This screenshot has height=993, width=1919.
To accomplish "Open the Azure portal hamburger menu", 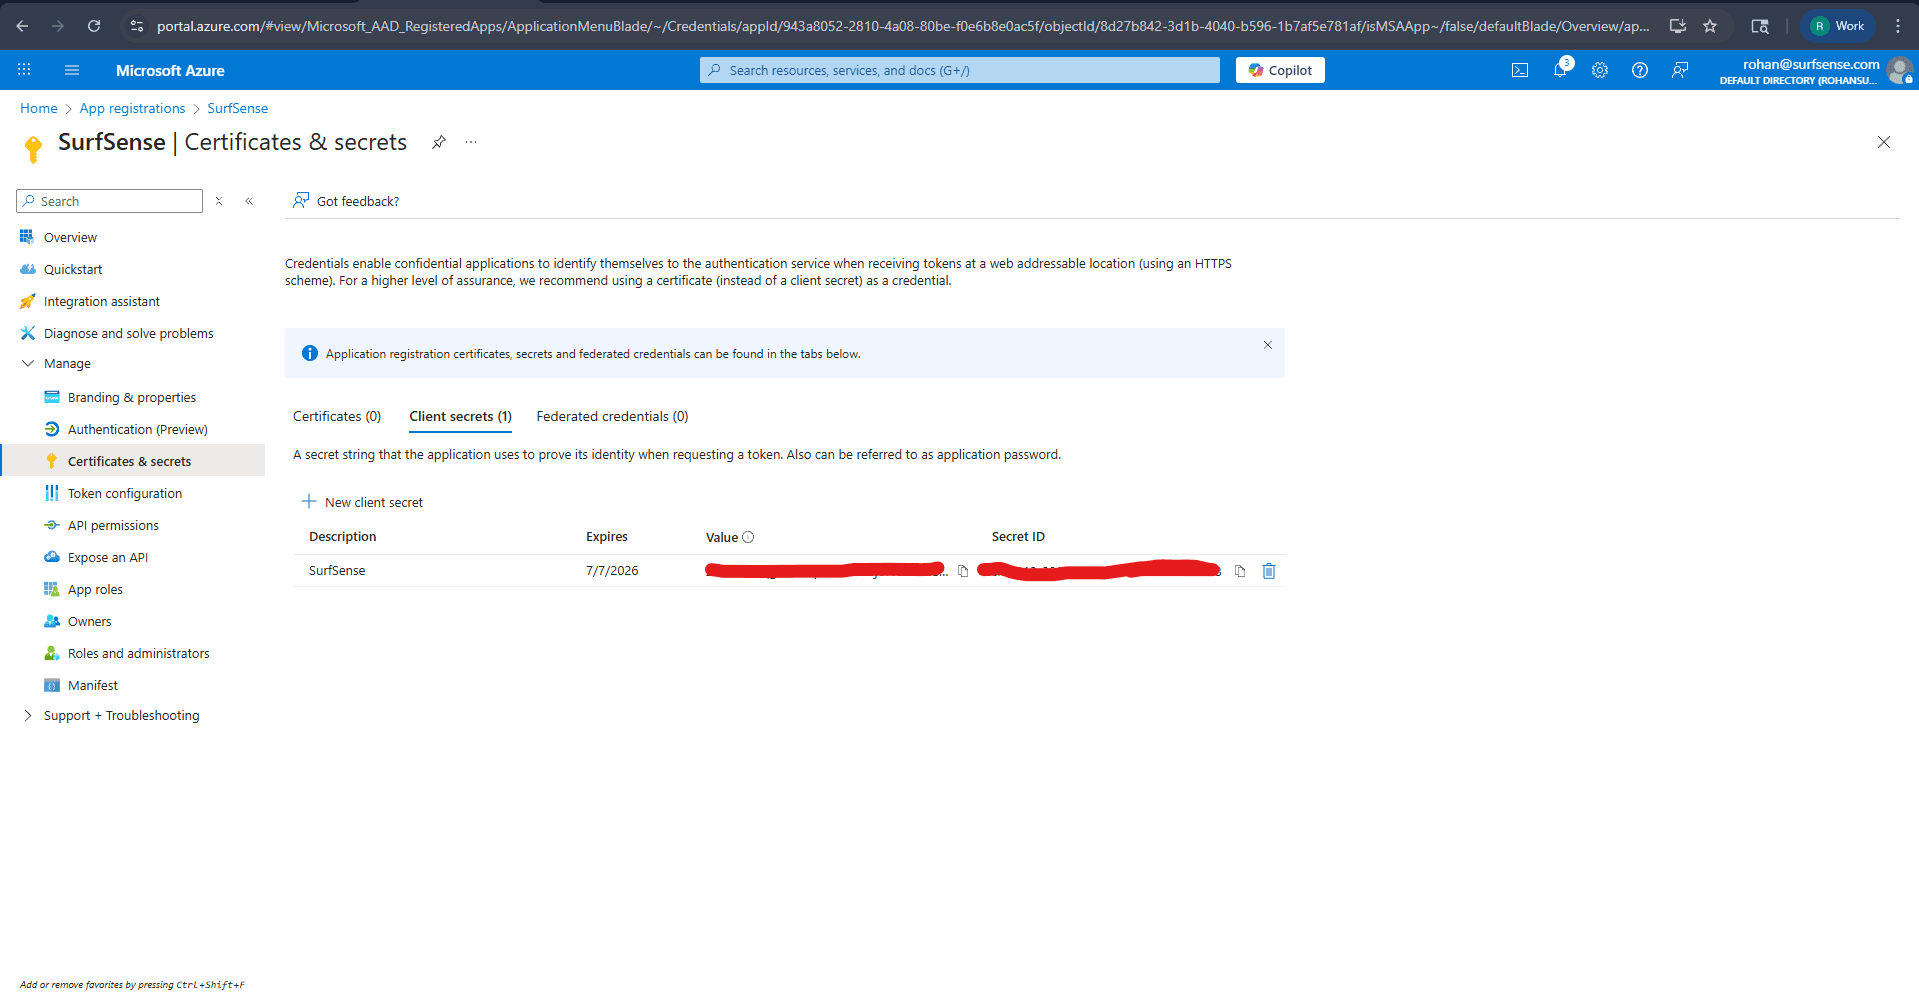I will 71,70.
